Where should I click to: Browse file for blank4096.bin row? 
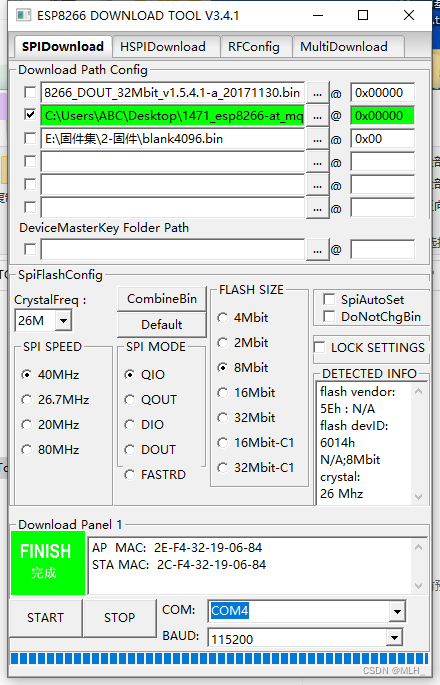pos(318,139)
